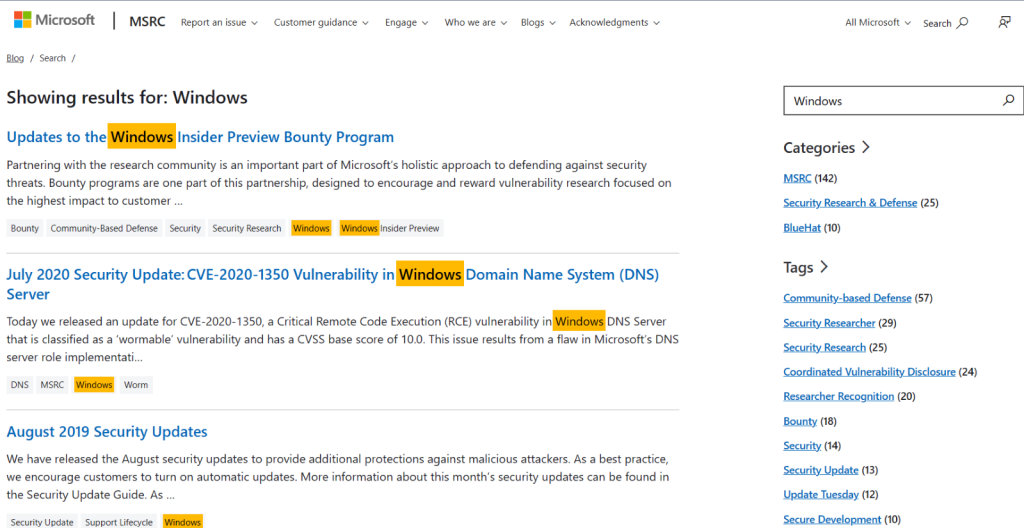
Task: Select the DNS tag chip
Action: click(20, 385)
